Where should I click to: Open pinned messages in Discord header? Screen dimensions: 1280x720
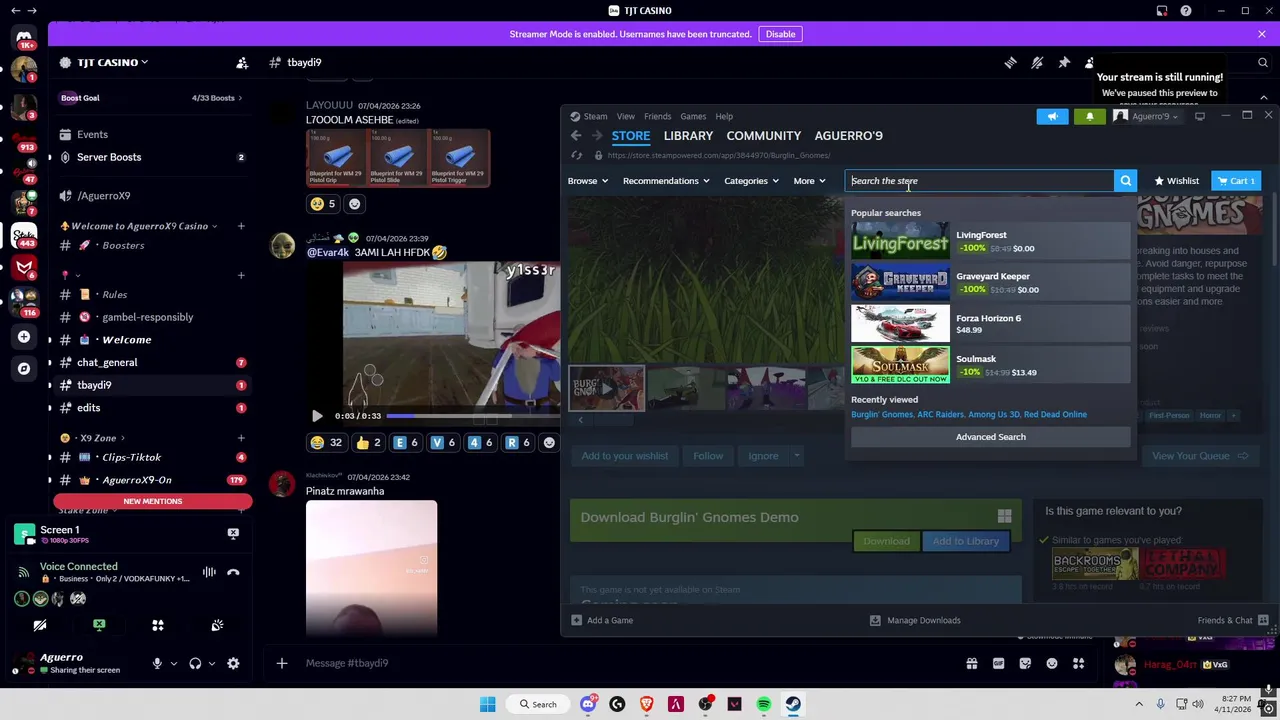(1064, 62)
